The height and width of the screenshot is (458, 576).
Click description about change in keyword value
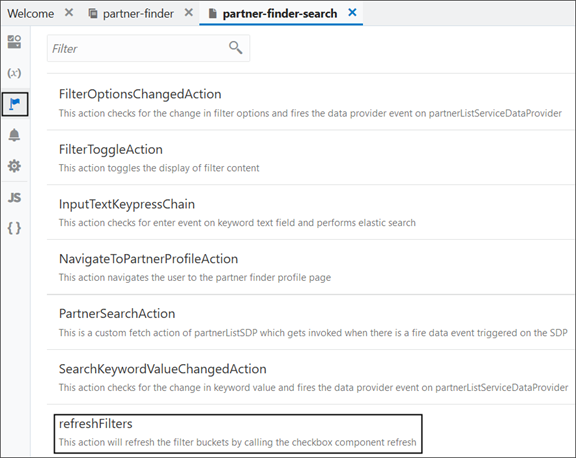tap(313, 388)
